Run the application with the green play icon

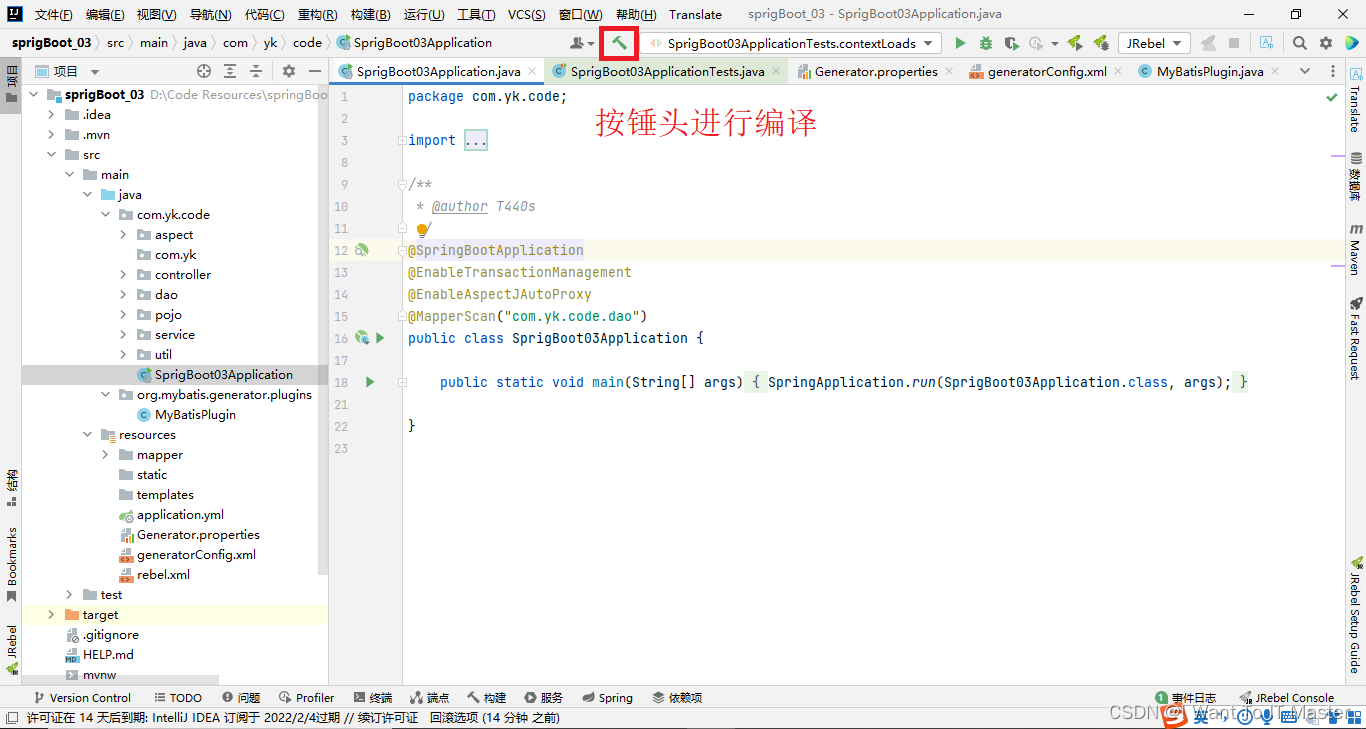pos(960,43)
